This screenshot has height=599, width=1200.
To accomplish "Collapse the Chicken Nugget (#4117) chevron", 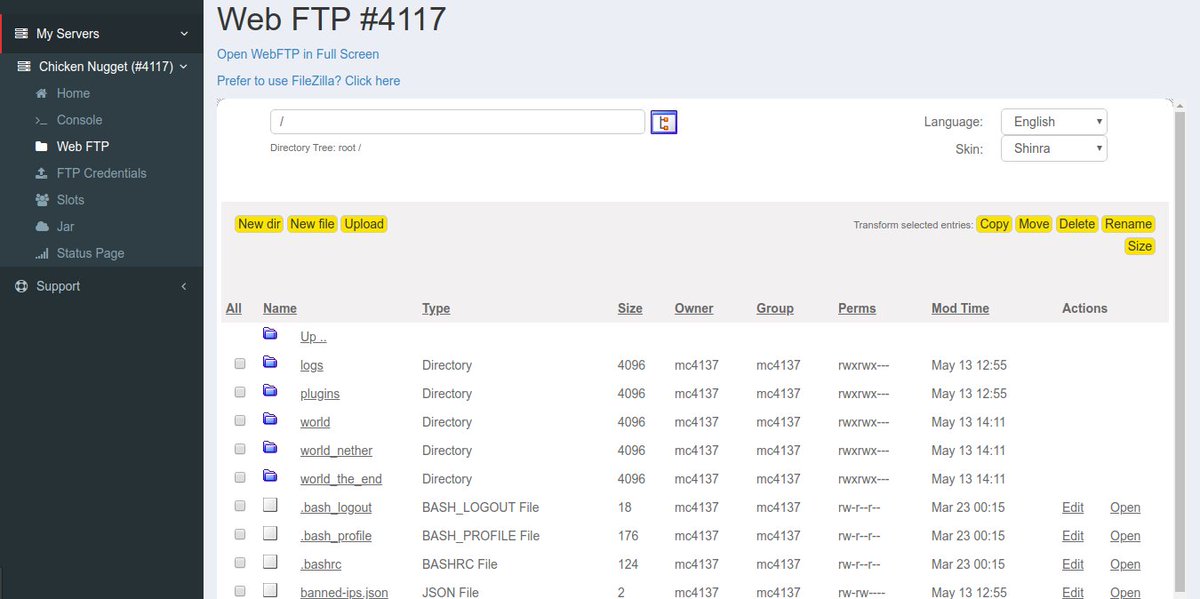I will point(183,67).
